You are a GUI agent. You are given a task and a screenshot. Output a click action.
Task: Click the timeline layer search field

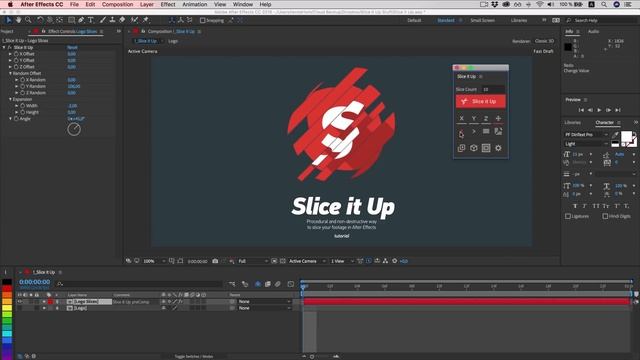point(141,284)
